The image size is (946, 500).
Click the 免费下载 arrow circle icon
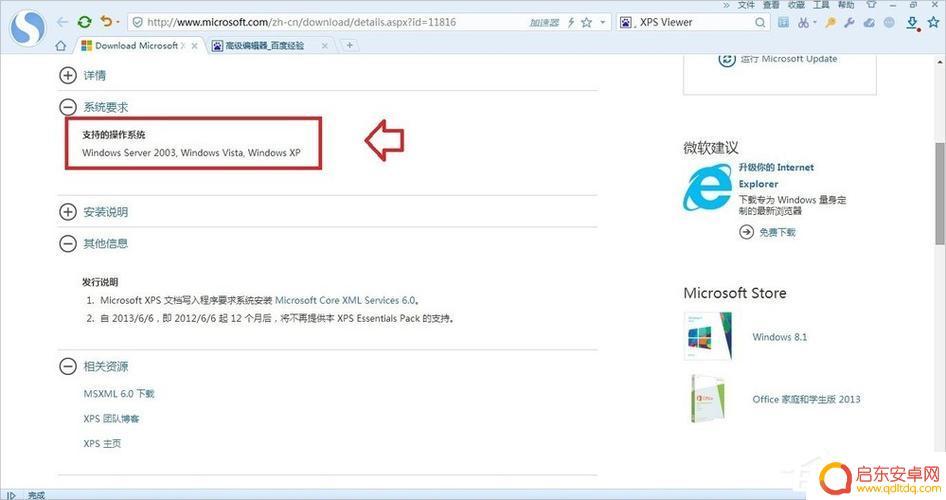pos(746,232)
